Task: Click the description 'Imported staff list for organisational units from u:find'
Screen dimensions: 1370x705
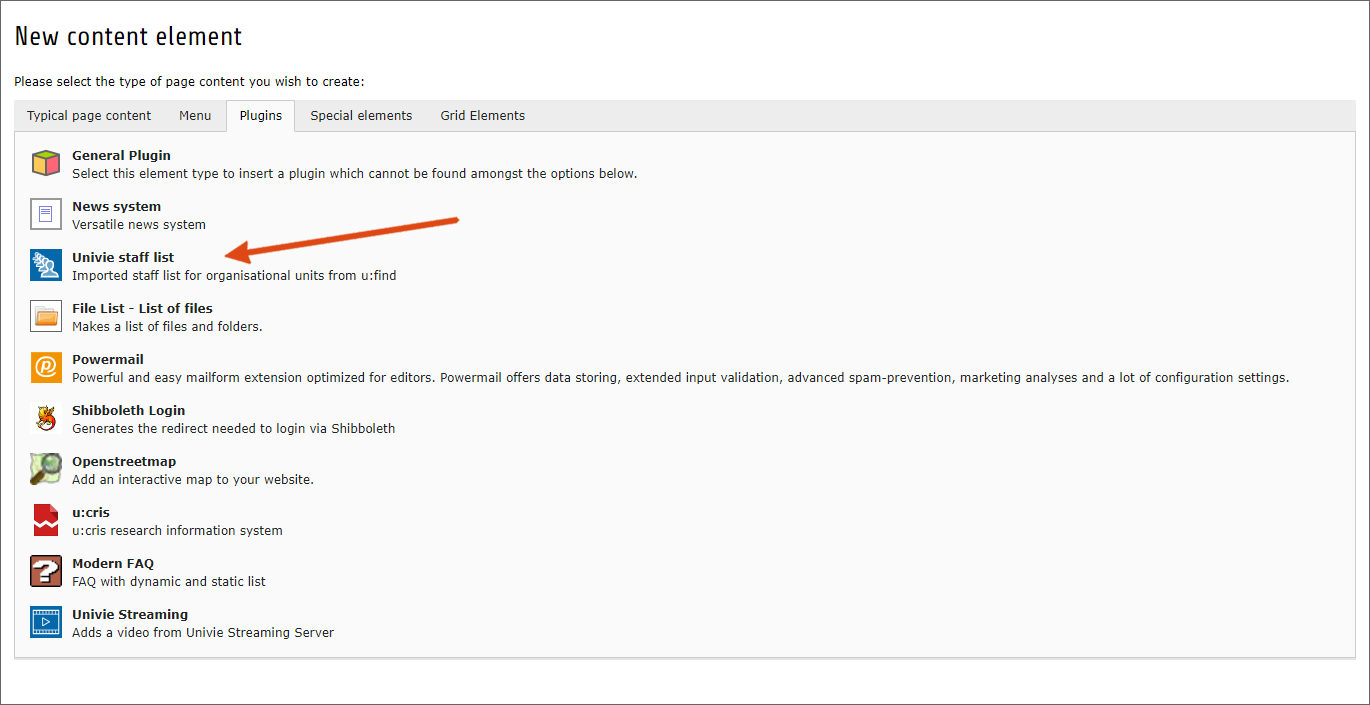Action: pyautogui.click(x=234, y=276)
